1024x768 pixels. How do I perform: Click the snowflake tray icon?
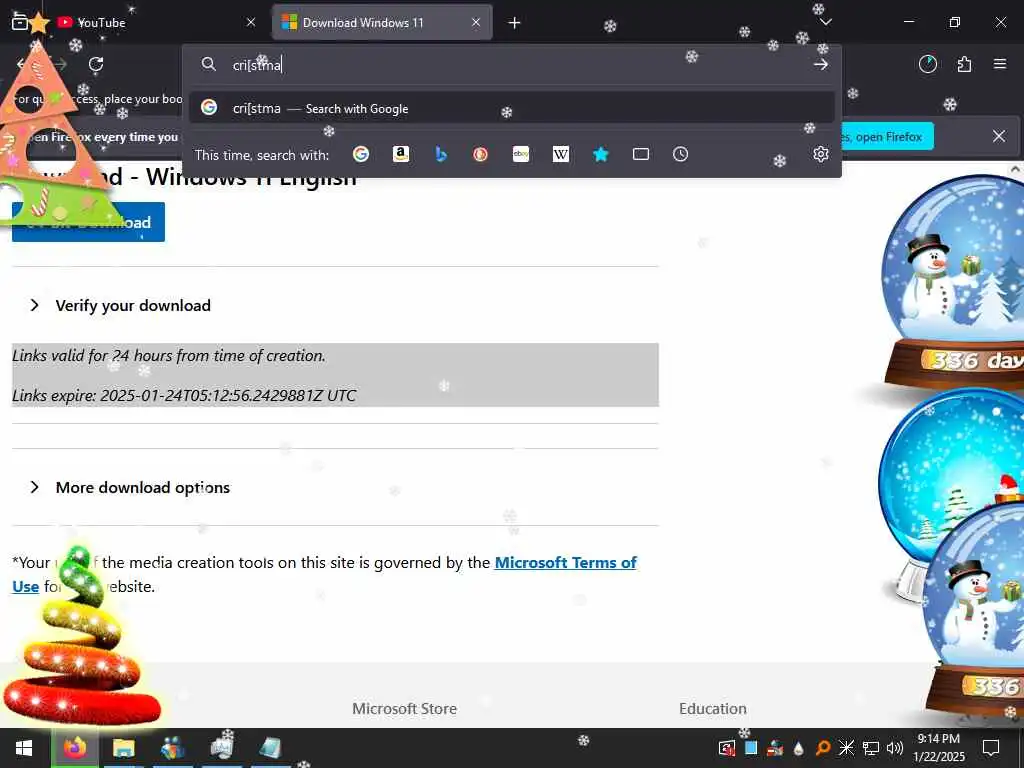point(846,748)
